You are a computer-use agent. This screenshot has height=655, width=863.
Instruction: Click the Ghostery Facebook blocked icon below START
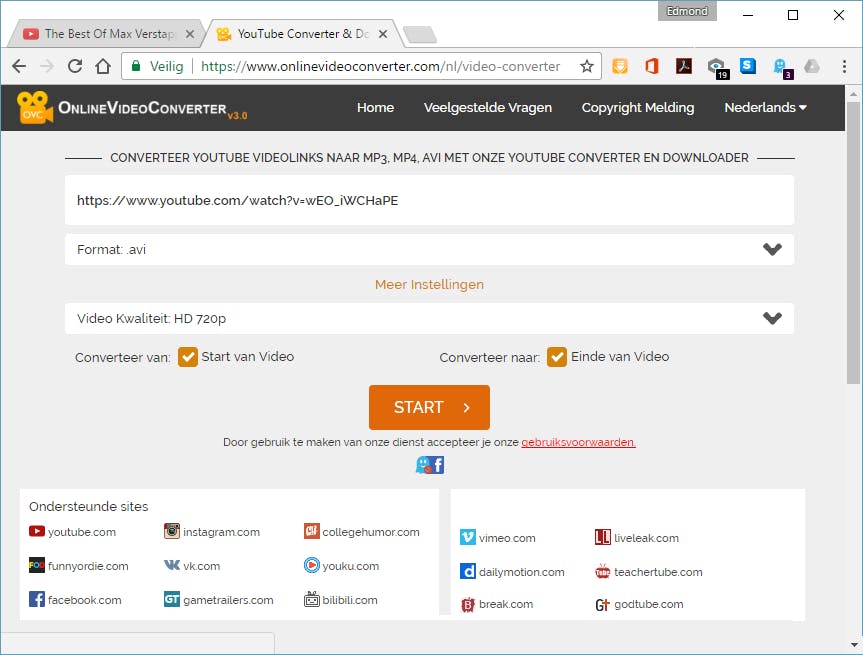[x=430, y=465]
